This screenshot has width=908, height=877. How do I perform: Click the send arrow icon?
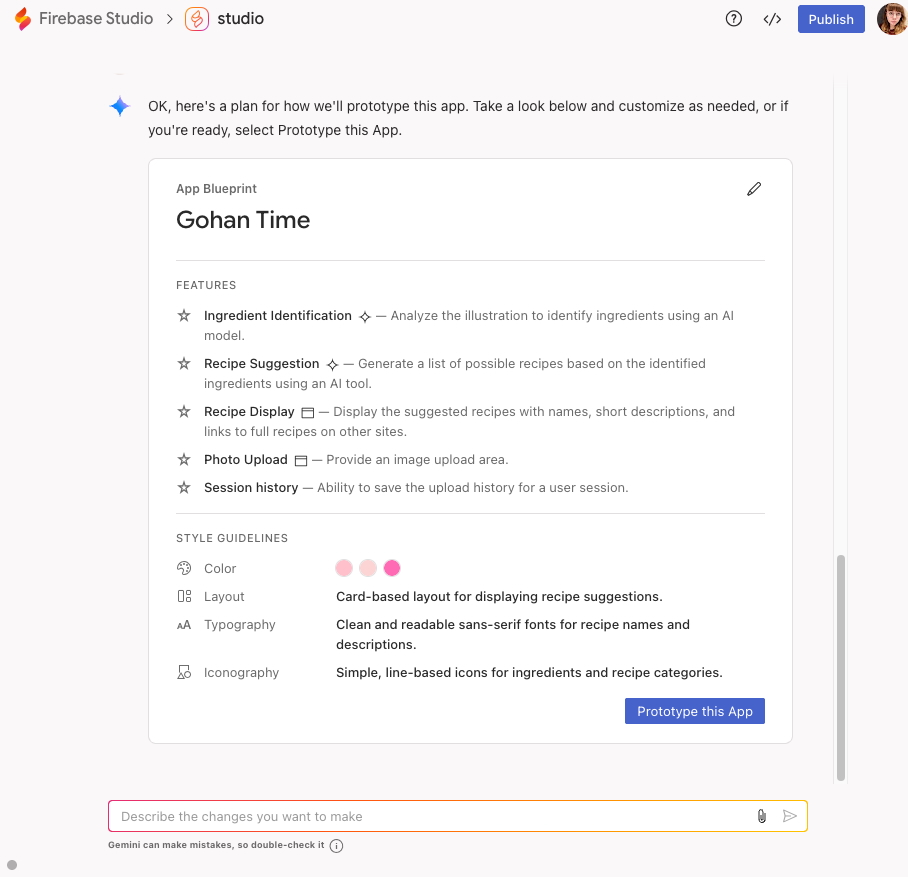click(x=790, y=816)
